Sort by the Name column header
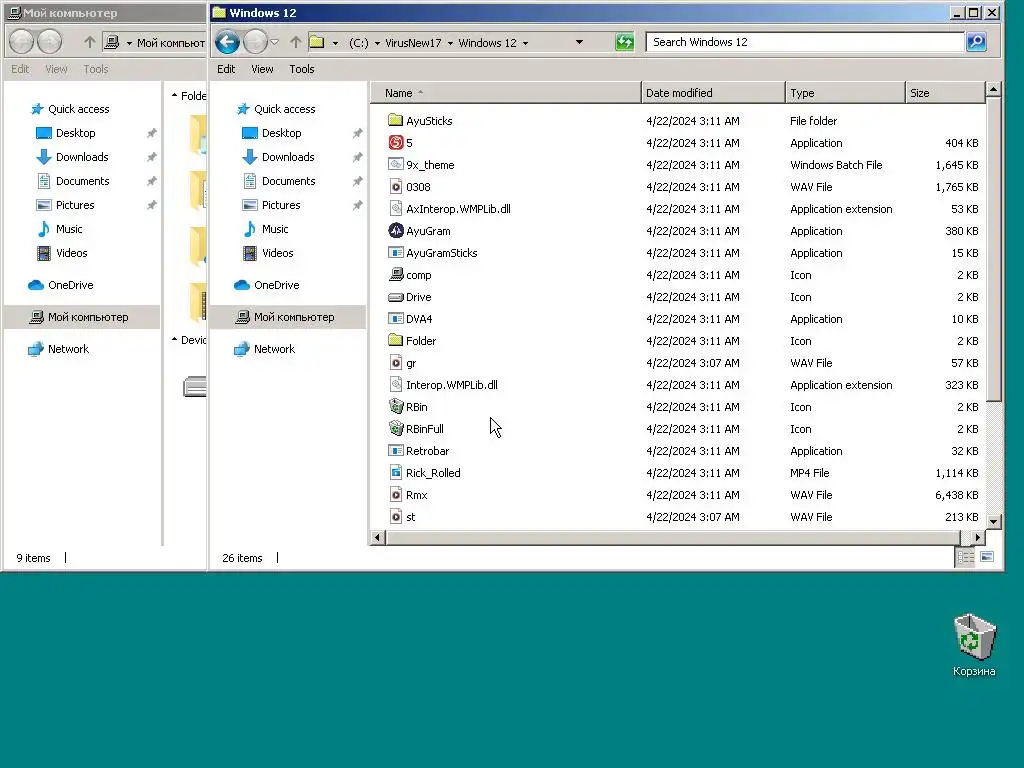 click(505, 93)
